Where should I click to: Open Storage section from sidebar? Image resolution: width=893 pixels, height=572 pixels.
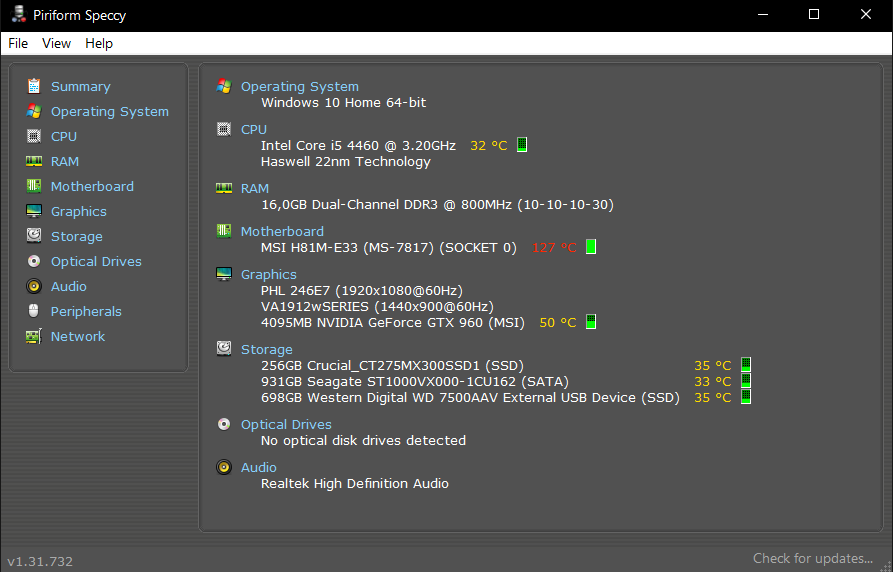click(77, 236)
